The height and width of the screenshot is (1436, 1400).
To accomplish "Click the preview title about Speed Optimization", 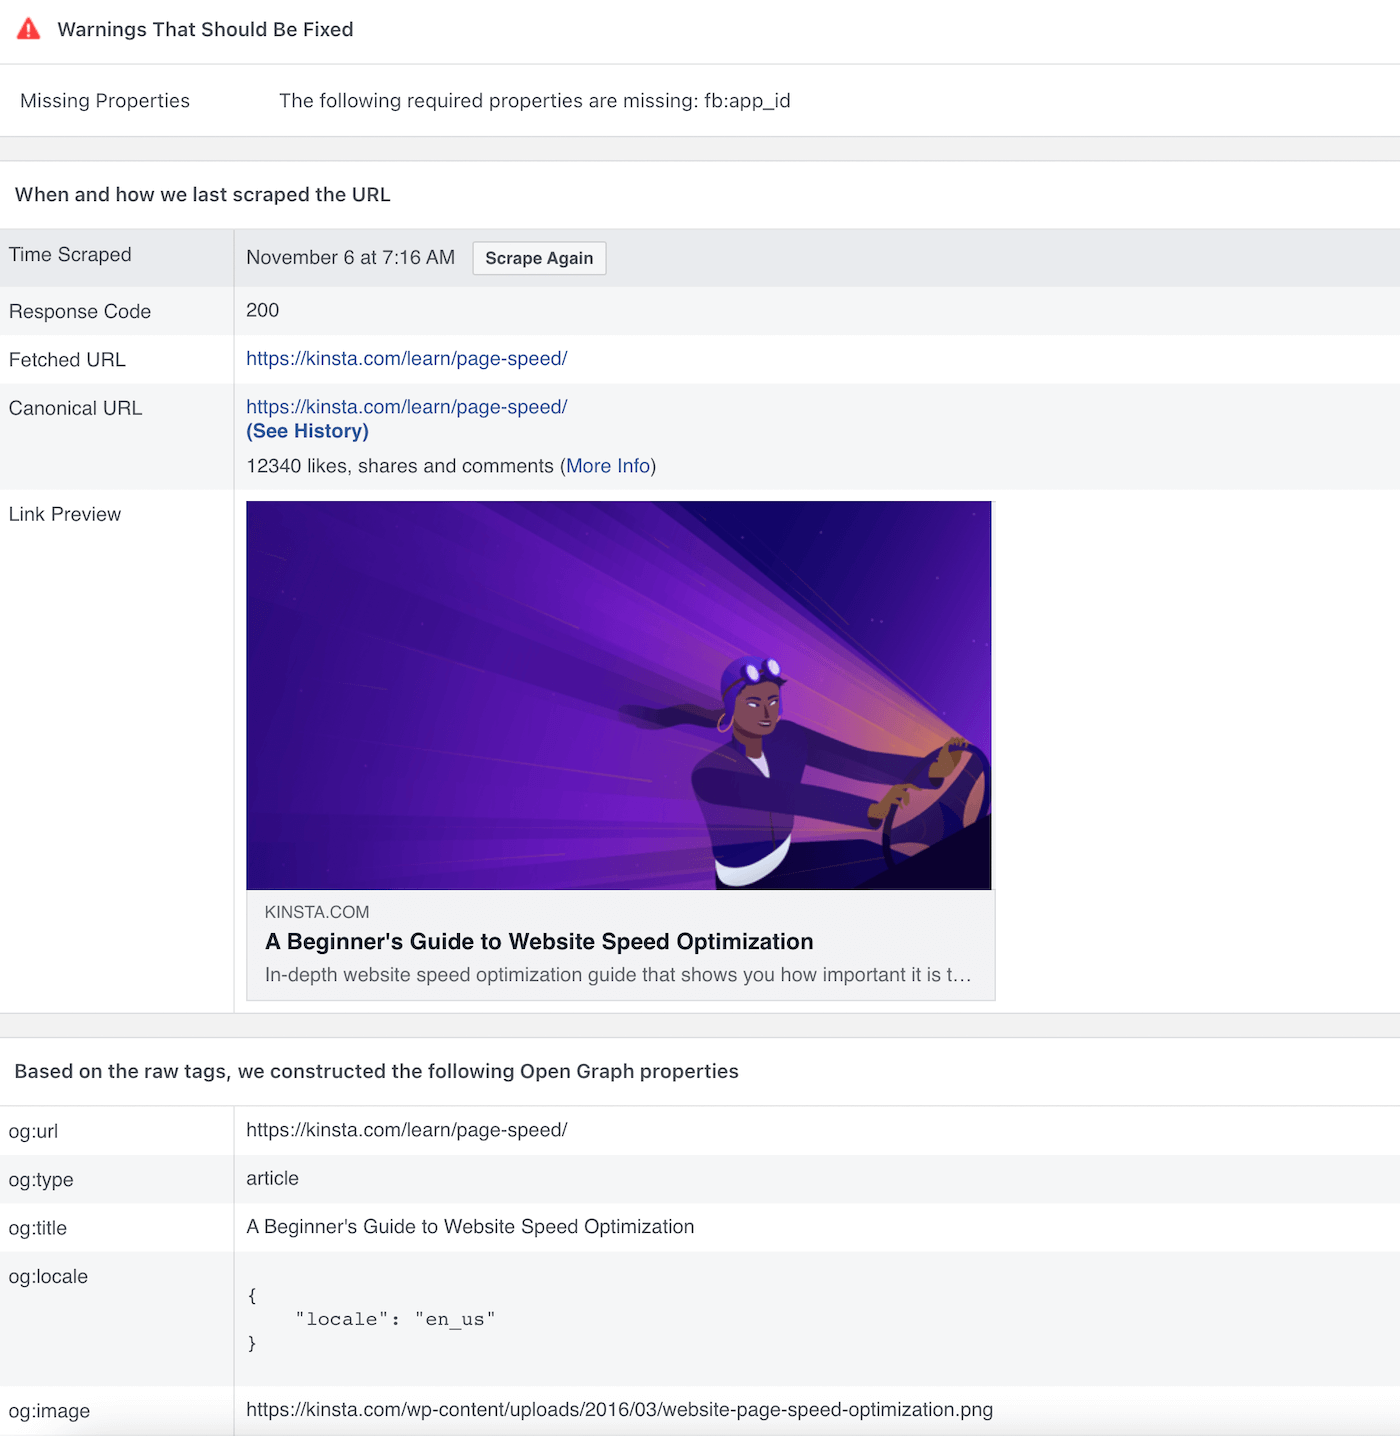I will (538, 941).
